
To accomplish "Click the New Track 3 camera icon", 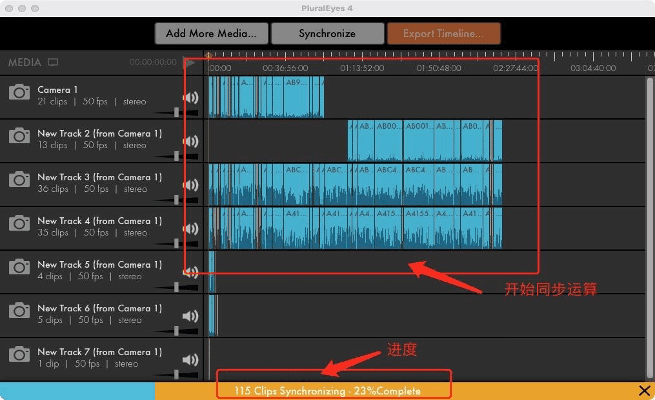I will pos(20,180).
